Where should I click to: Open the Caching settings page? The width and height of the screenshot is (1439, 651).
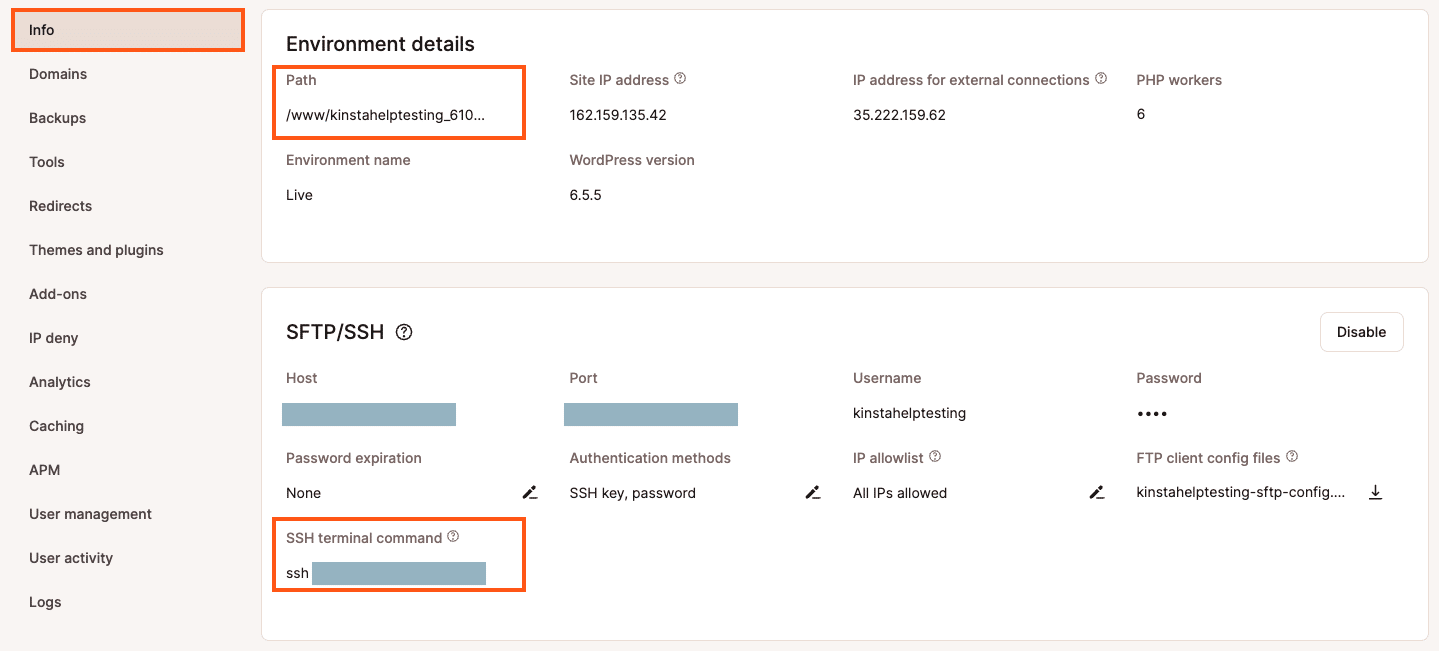[56, 426]
